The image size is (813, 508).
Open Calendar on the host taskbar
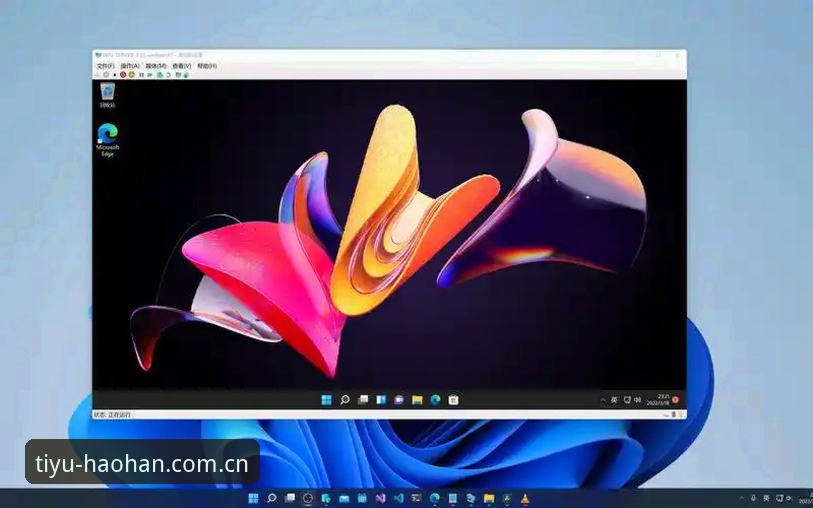point(362,498)
